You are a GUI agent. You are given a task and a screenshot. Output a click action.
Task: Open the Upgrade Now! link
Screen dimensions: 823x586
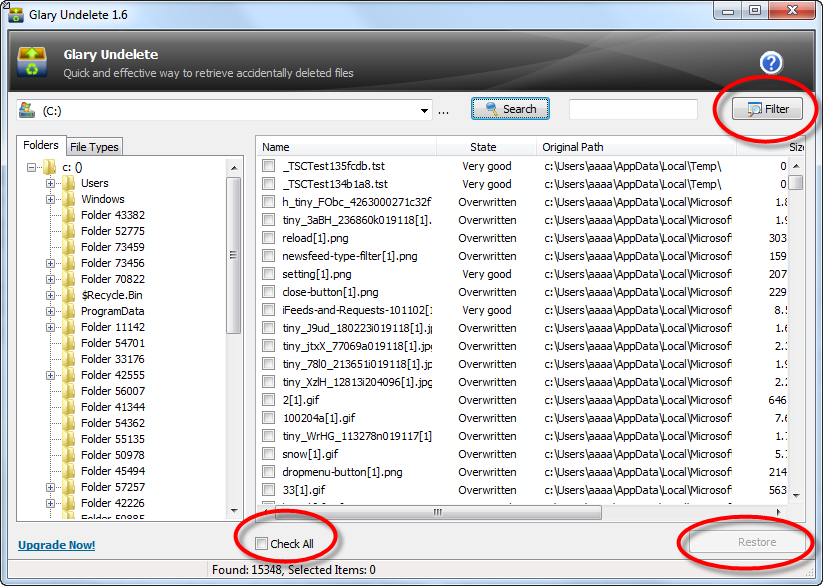pyautogui.click(x=57, y=545)
